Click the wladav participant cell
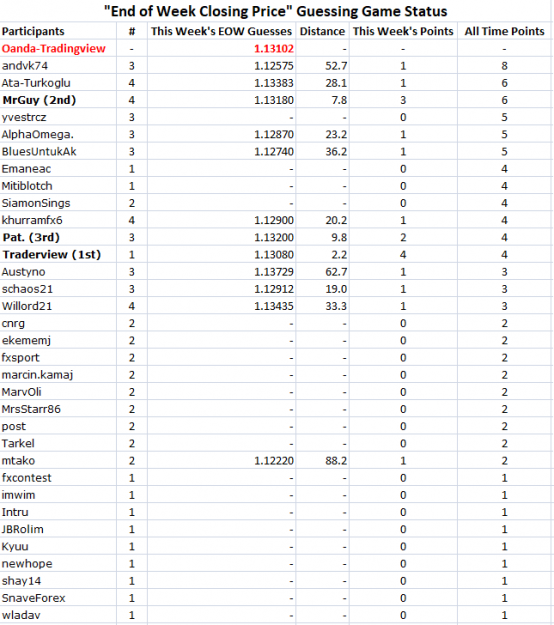Image resolution: width=554 pixels, height=625 pixels. point(21,615)
